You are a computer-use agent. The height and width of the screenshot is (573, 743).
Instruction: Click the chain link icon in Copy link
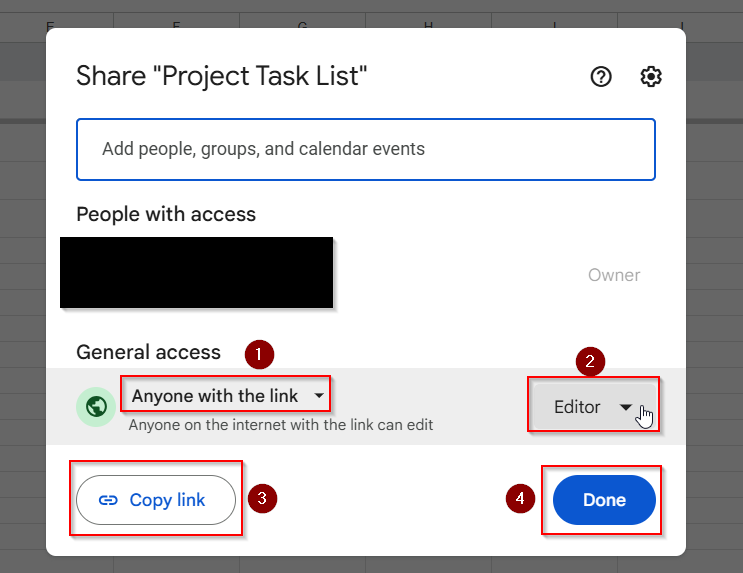point(108,500)
